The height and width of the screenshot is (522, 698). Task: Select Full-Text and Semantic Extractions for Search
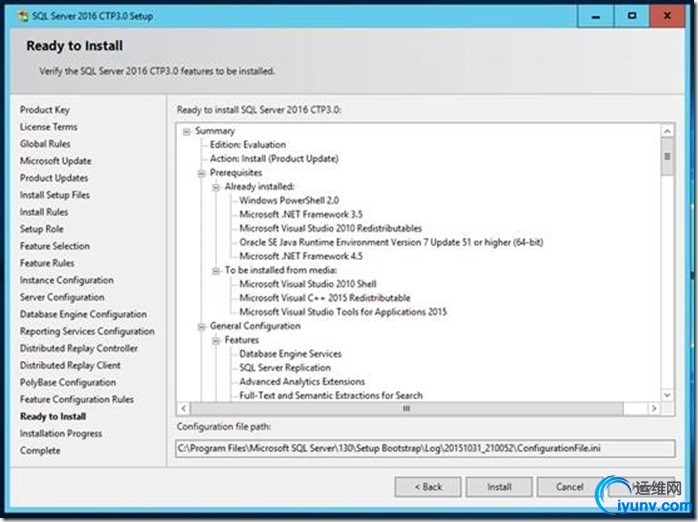click(331, 395)
